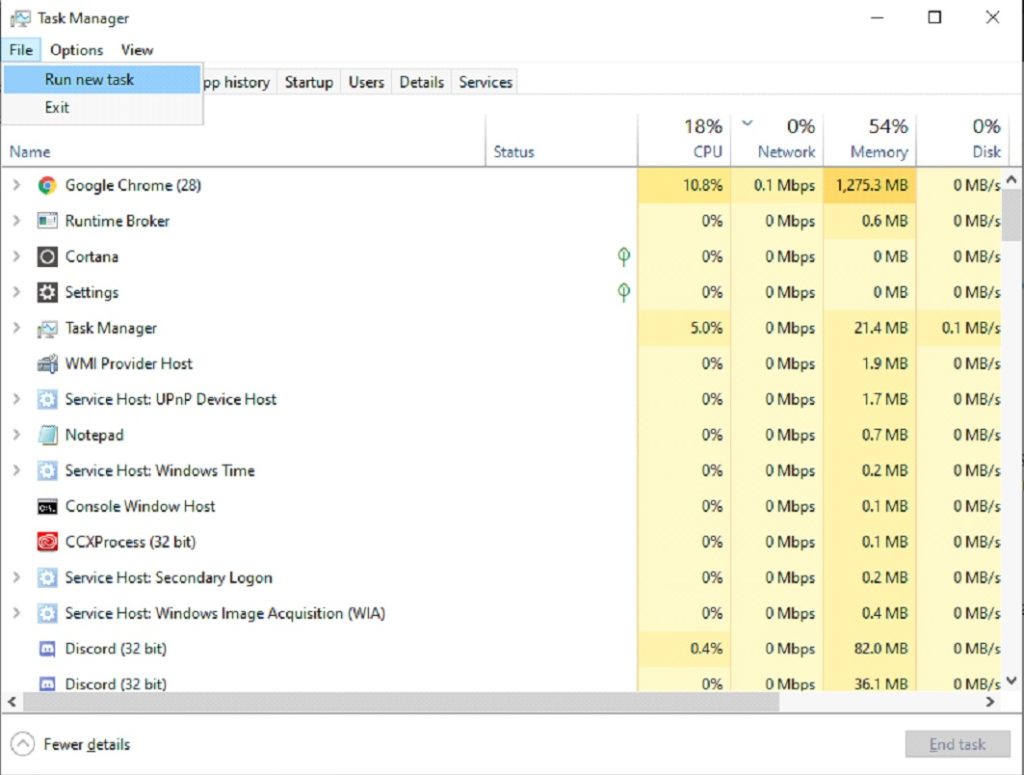
Task: Switch to the Startup tab
Action: tap(308, 82)
